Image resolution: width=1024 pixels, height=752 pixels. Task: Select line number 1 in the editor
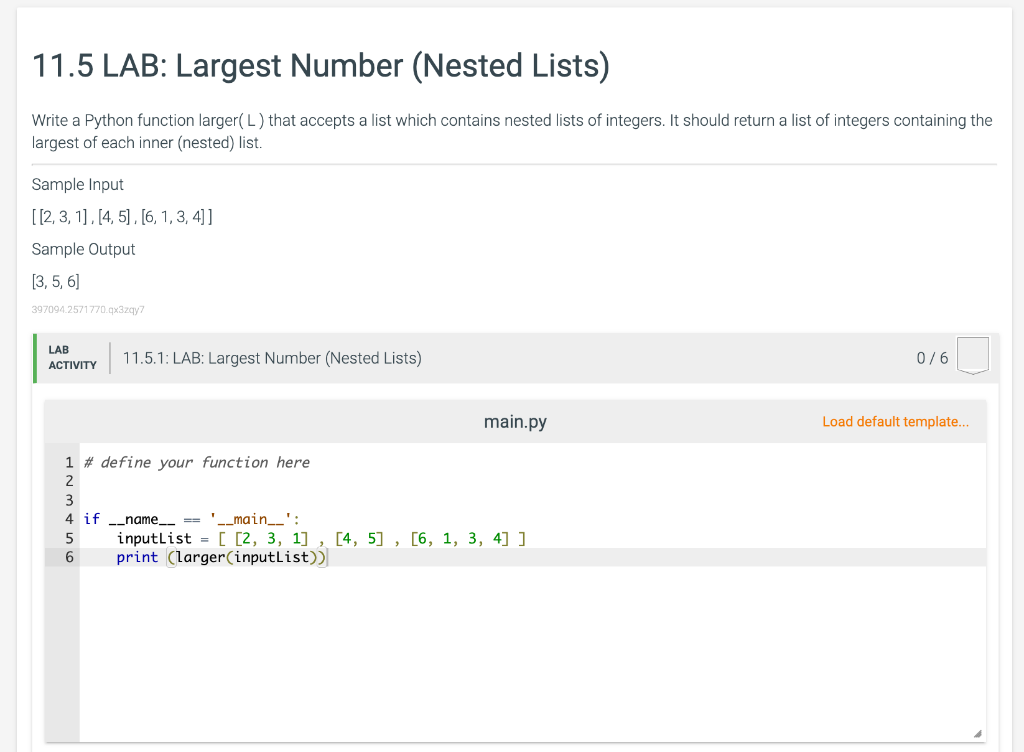pyautogui.click(x=68, y=462)
